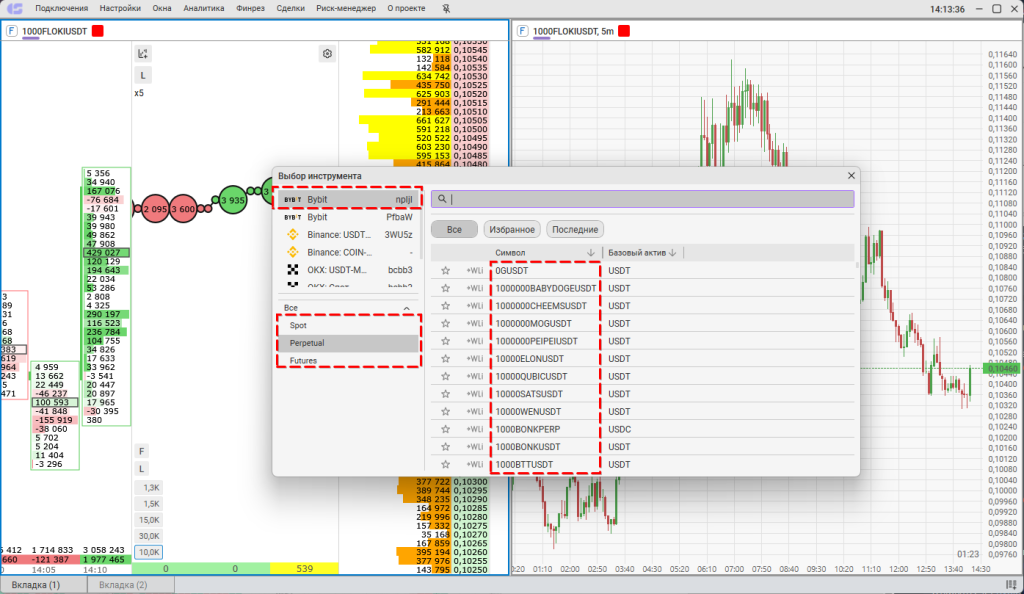This screenshot has width=1024, height=594.
Task: Click the red square next to 1000FLOKIUSDT, 5m
Action: pyautogui.click(x=623, y=31)
